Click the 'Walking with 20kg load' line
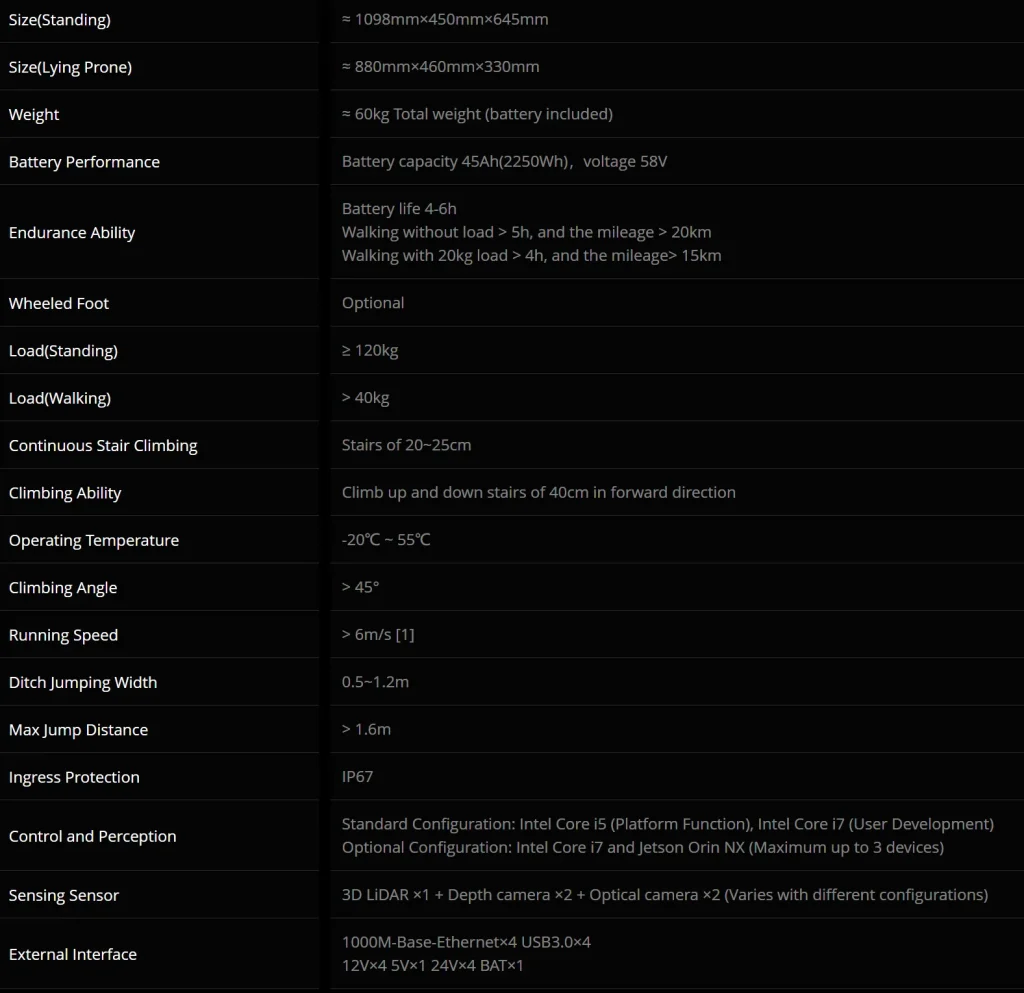 tap(531, 256)
